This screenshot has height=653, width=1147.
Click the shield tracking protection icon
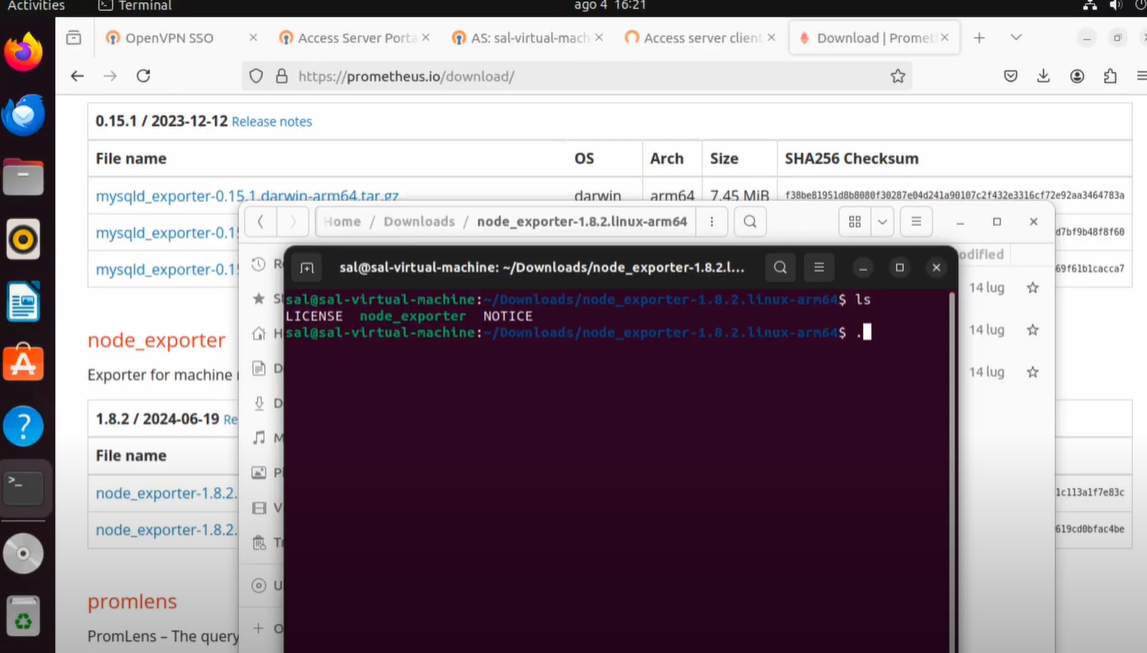(x=256, y=76)
